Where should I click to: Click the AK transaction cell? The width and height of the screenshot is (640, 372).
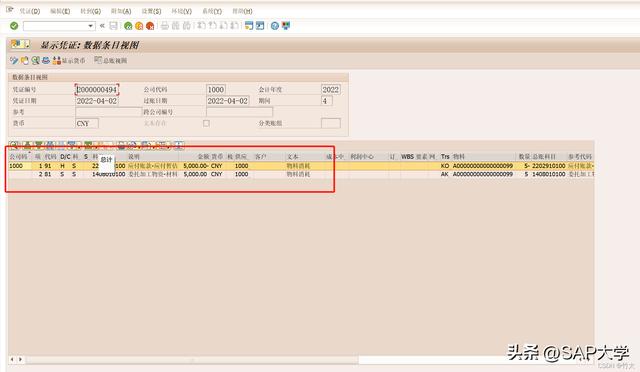click(445, 174)
